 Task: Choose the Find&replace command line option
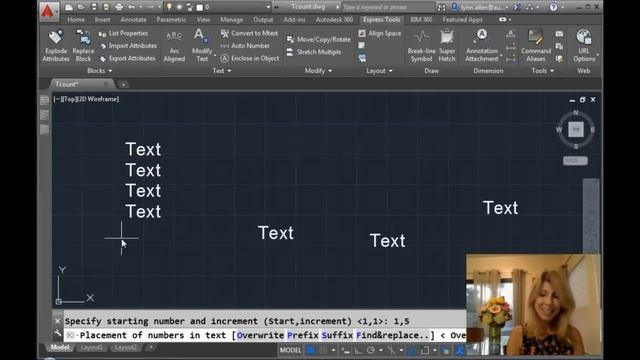pos(393,336)
